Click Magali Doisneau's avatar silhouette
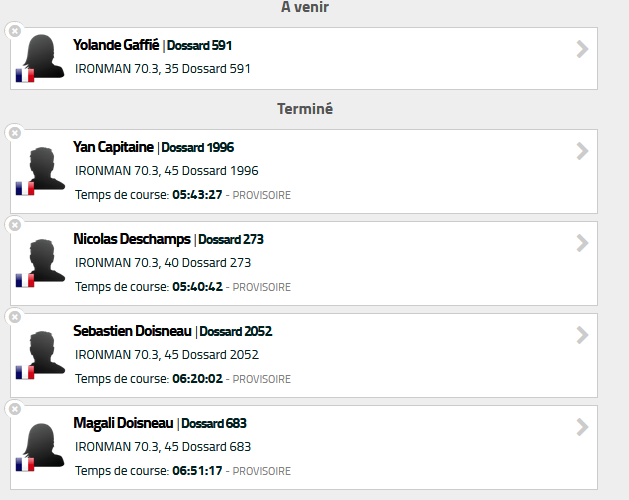Screen dimensions: 629x500 [x=43, y=445]
